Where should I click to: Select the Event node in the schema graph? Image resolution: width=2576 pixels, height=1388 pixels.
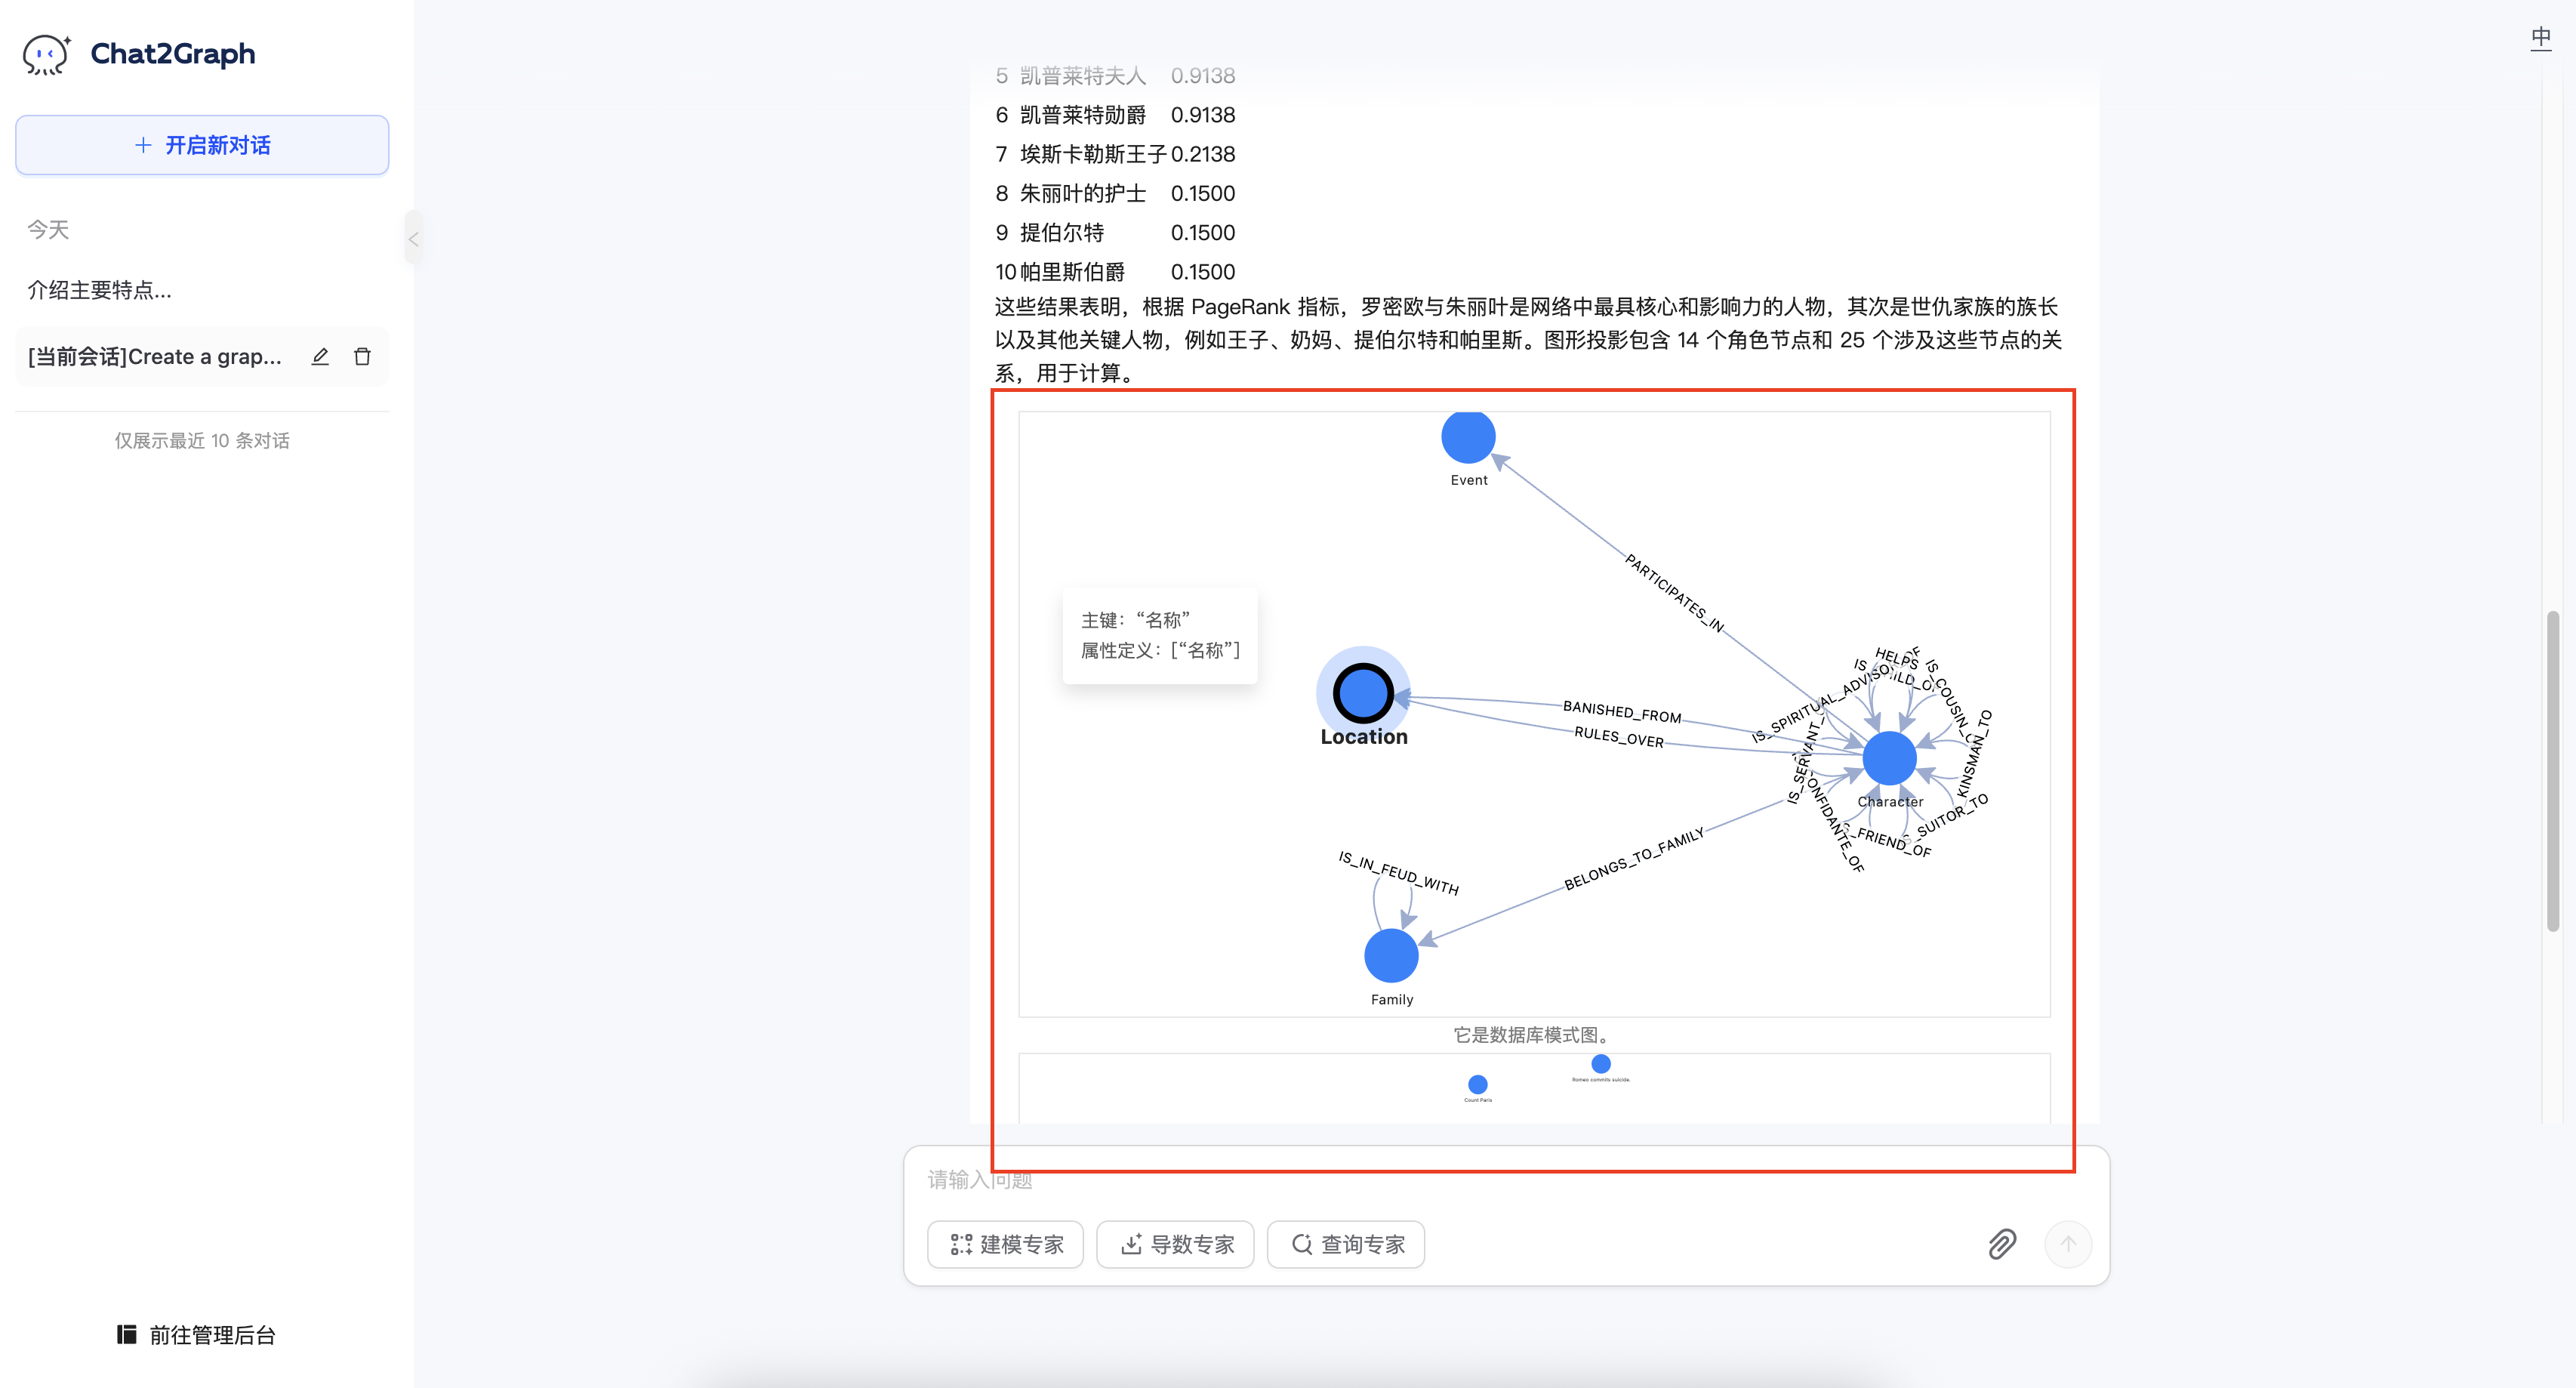(1468, 437)
